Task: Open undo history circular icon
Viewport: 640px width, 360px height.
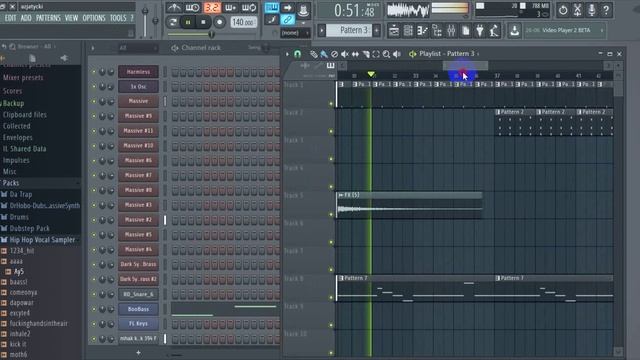Action: [563, 10]
